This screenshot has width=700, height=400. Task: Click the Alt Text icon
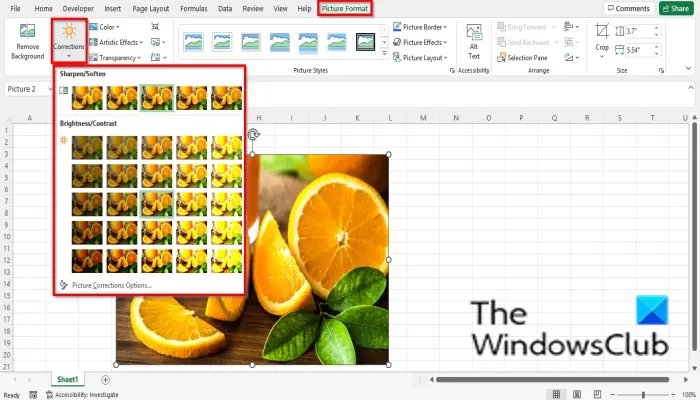coord(474,42)
